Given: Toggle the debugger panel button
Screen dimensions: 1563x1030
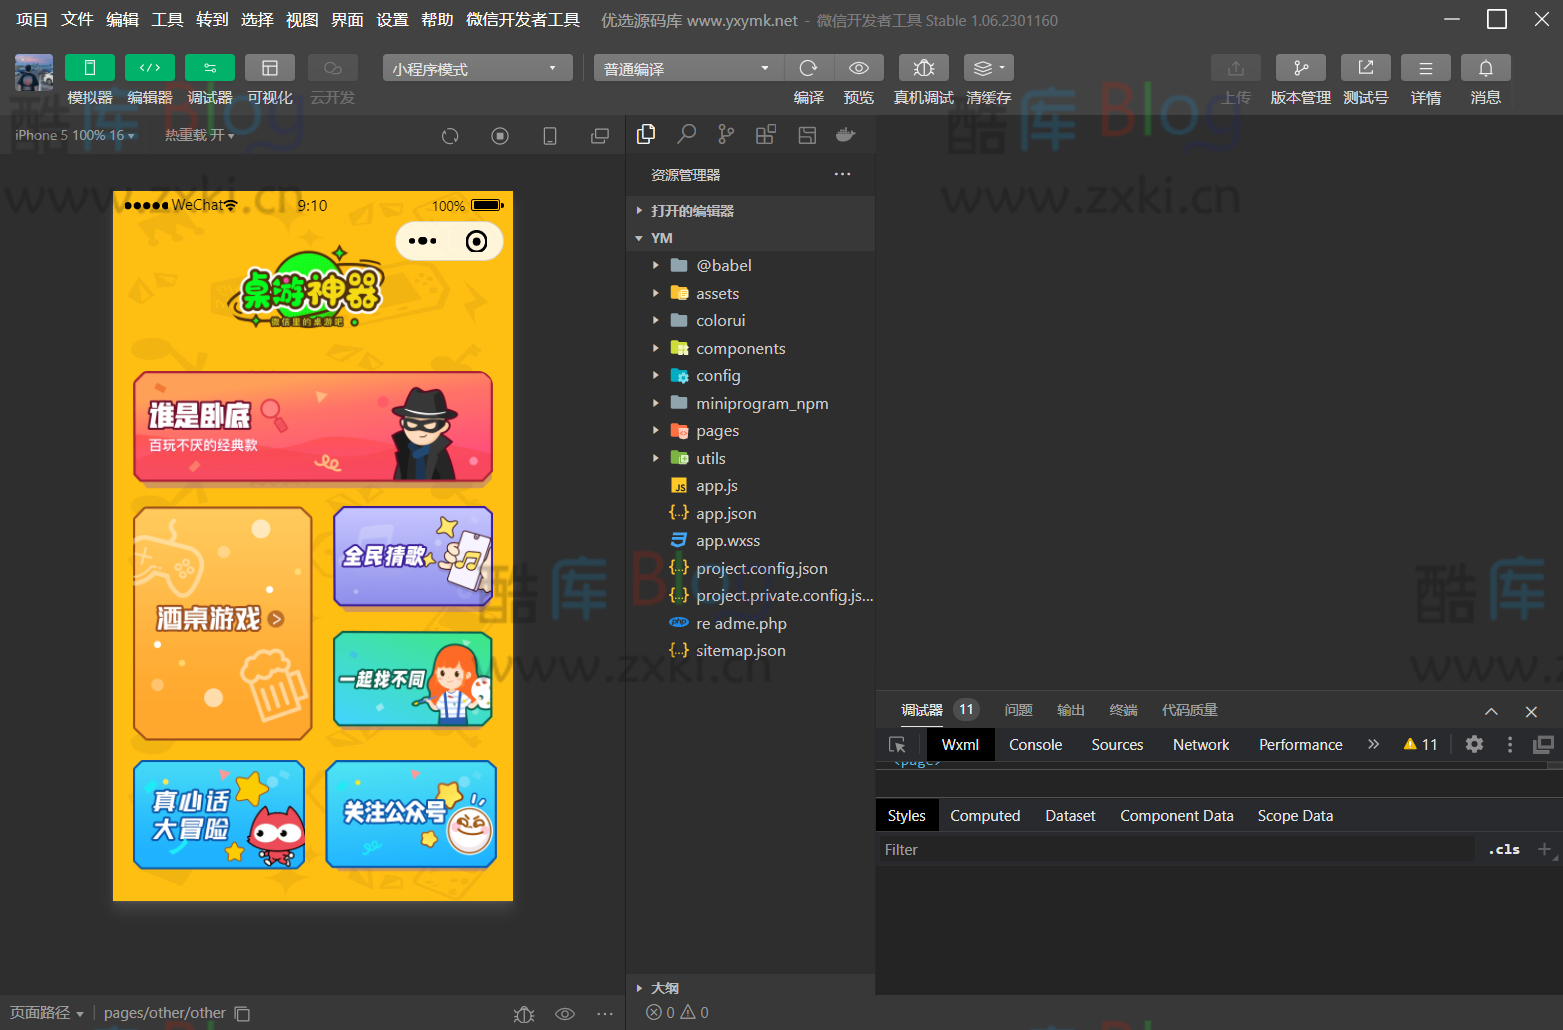Looking at the screenshot, I should pos(210,68).
